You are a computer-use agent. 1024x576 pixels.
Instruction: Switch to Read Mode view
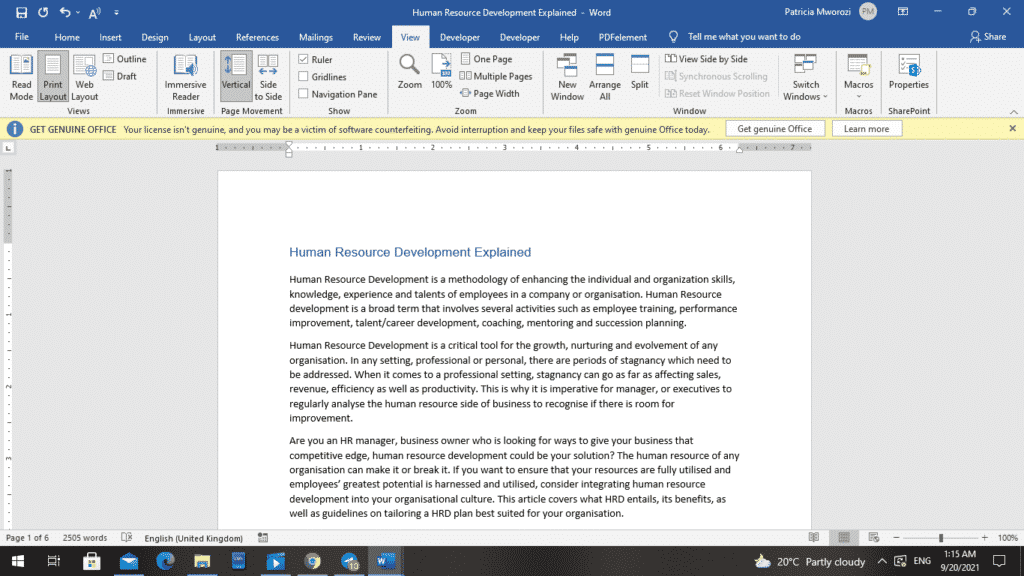pos(21,76)
